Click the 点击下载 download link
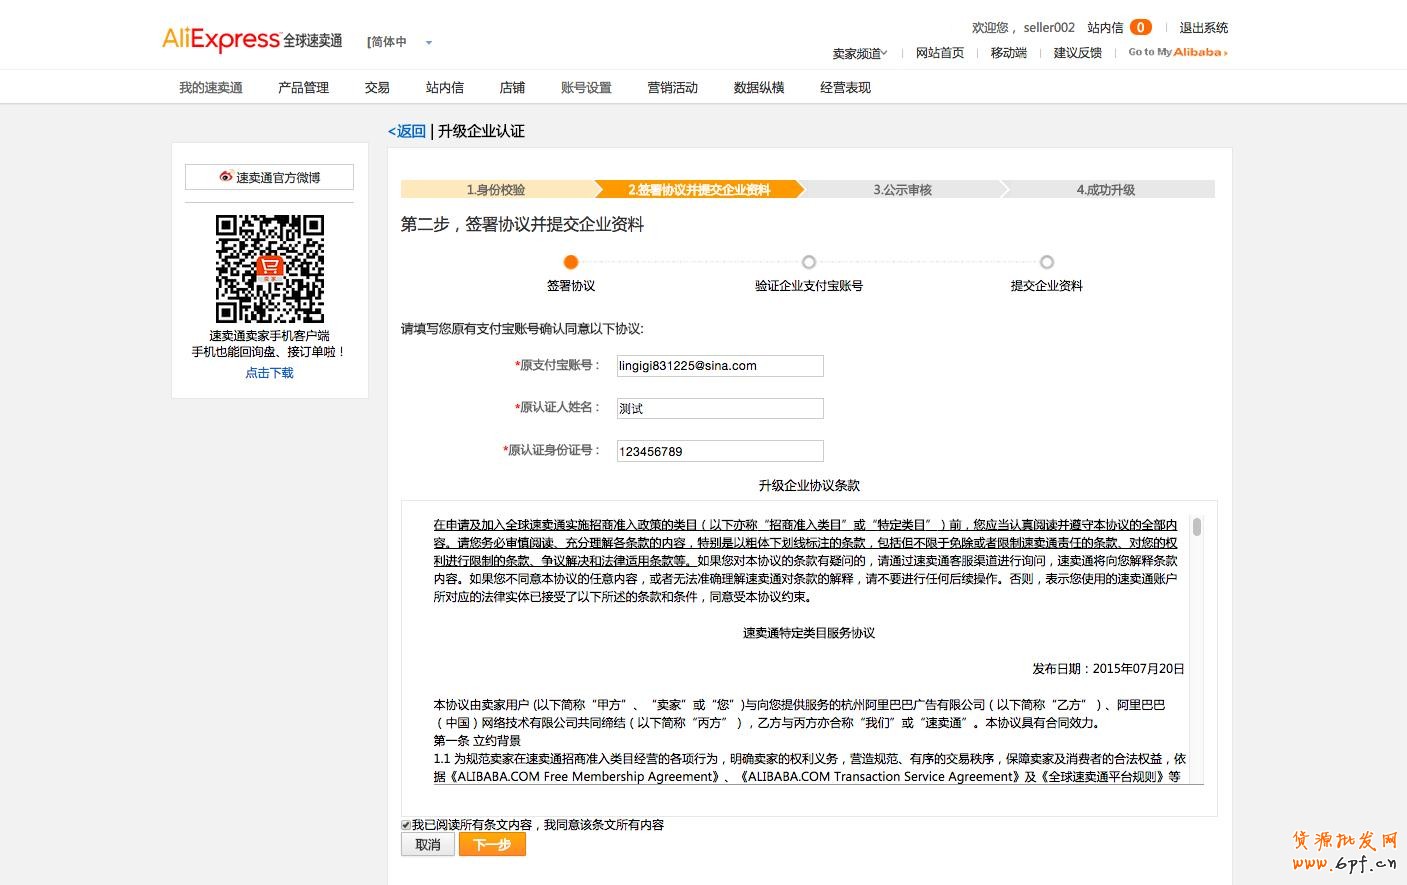This screenshot has width=1407, height=885. tap(269, 373)
